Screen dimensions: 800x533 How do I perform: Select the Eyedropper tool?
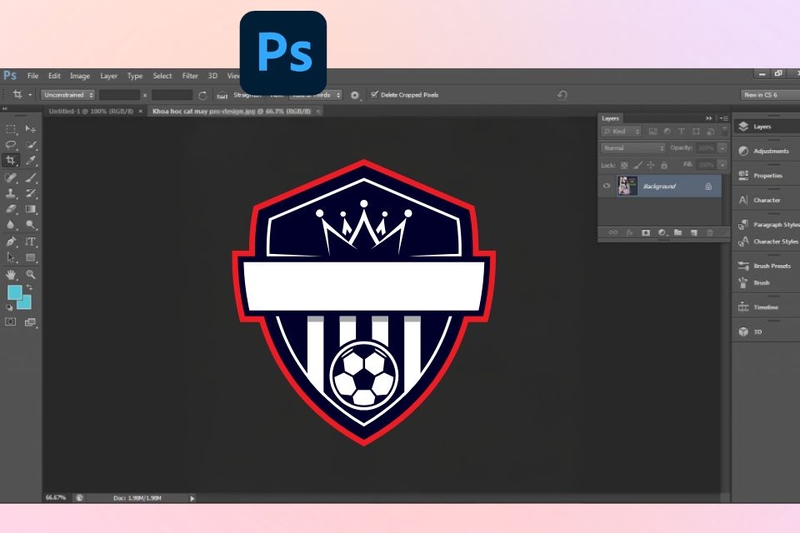[x=31, y=161]
